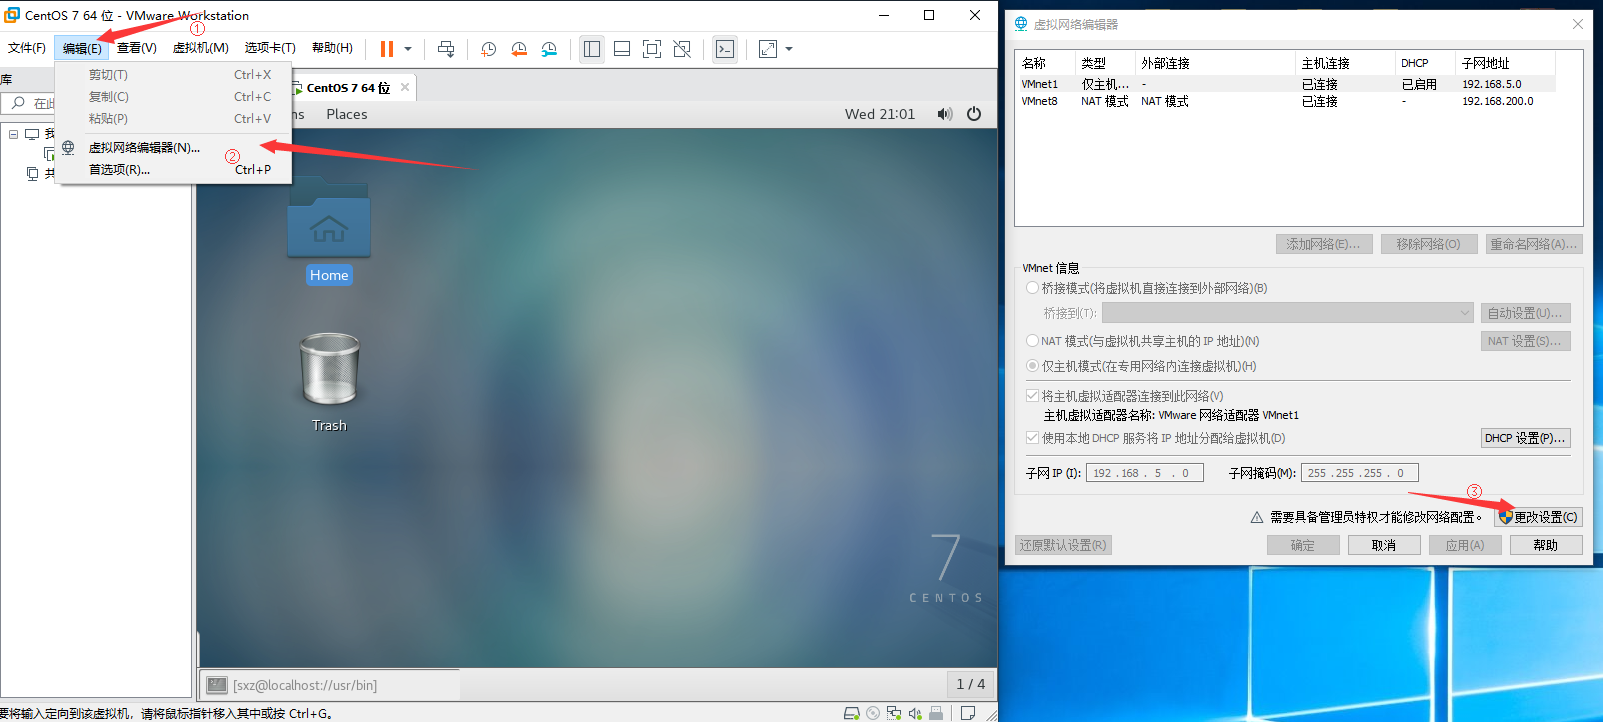Revert the VM to its previous snapshot
This screenshot has width=1603, height=722.
click(x=519, y=49)
